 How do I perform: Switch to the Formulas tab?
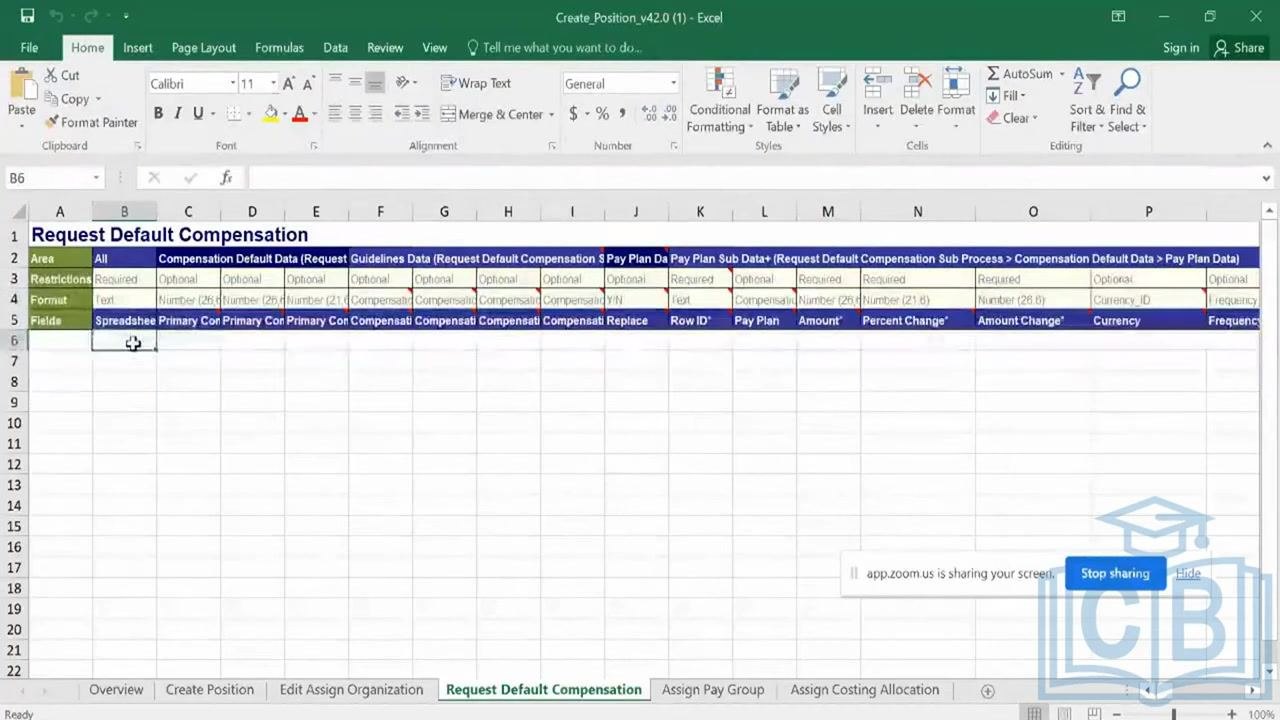279,47
